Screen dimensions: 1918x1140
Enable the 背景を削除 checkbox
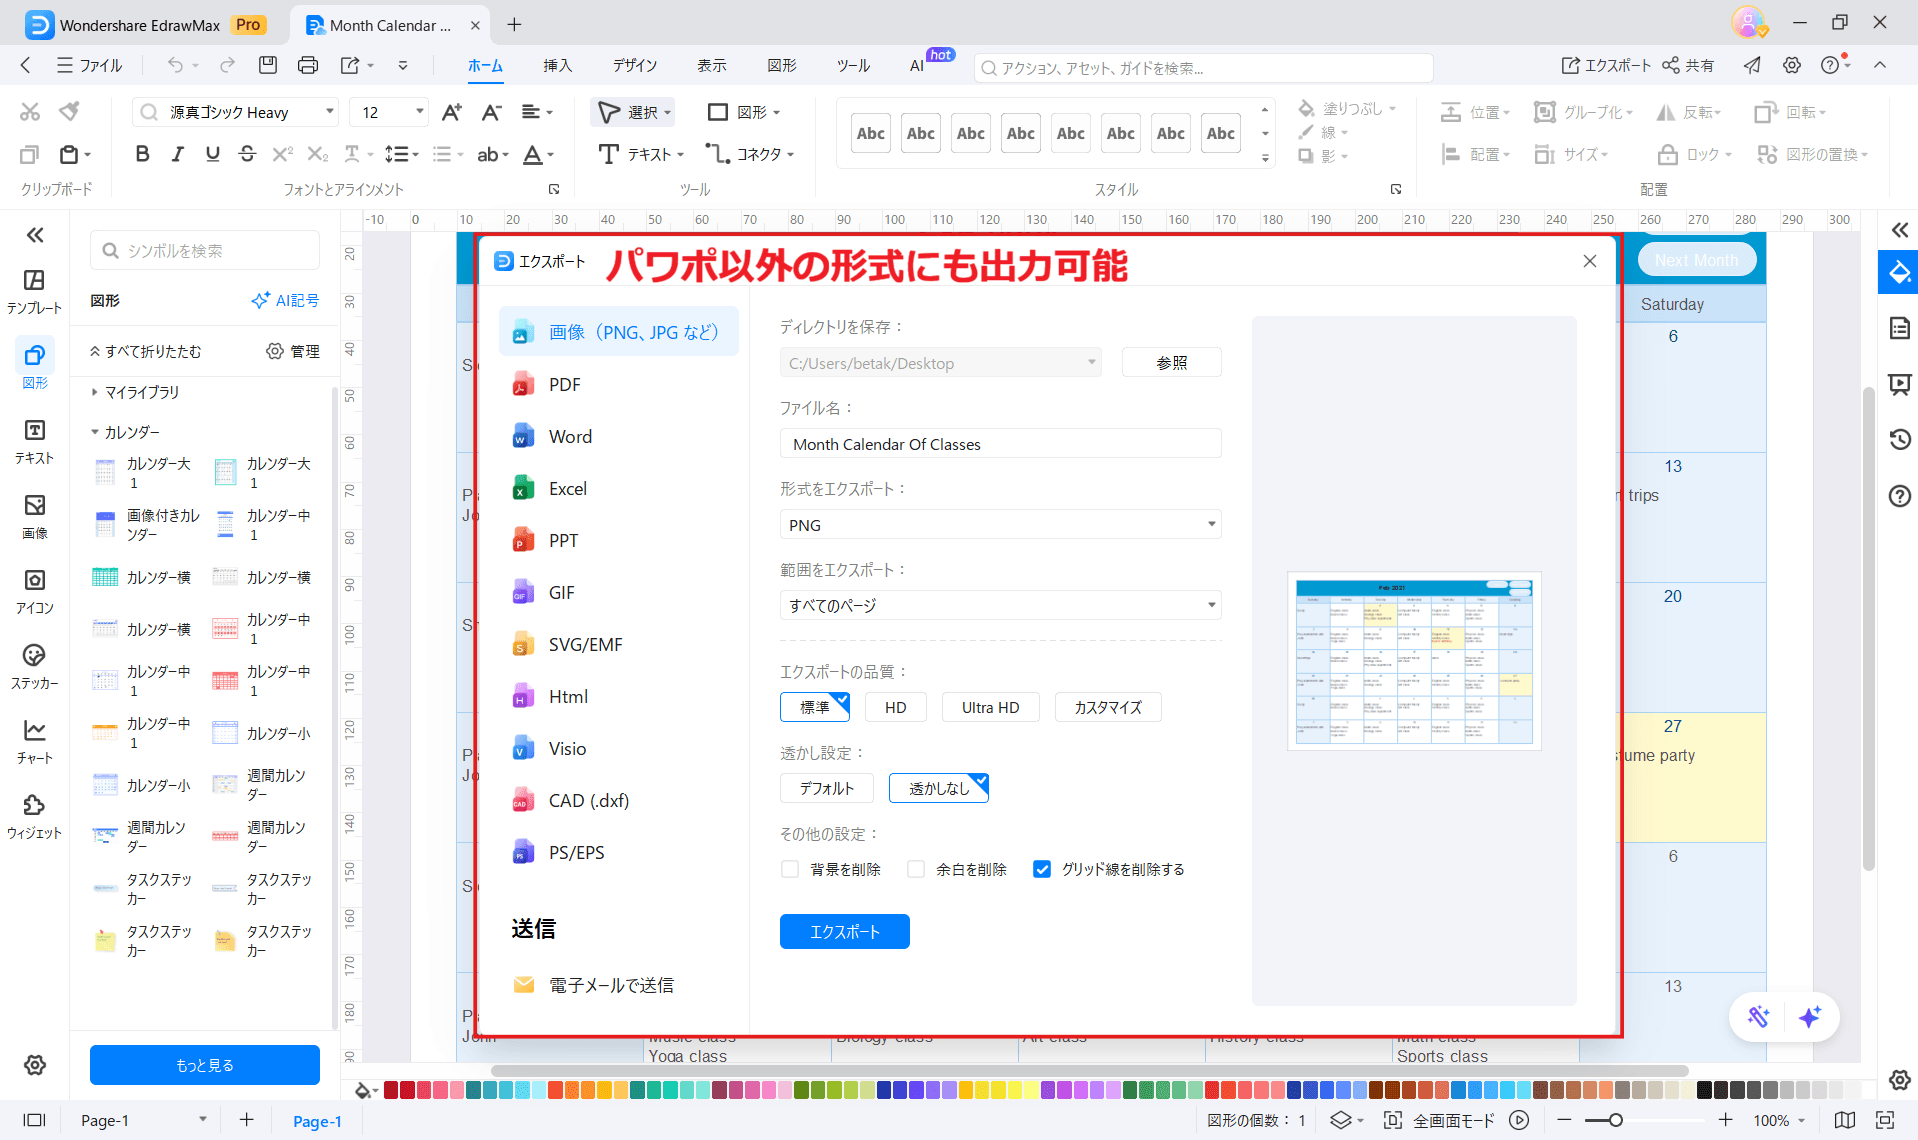pos(789,869)
